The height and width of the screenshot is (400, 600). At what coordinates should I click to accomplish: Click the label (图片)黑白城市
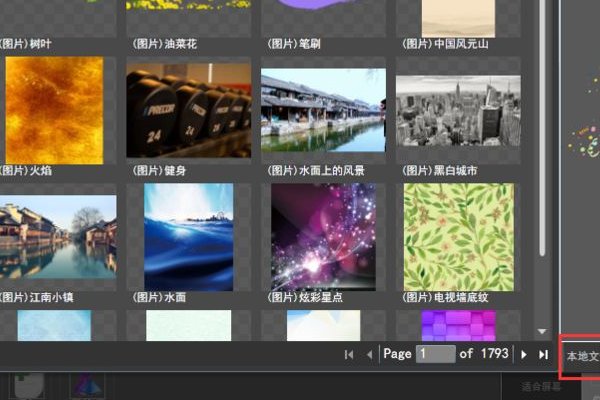pos(440,171)
